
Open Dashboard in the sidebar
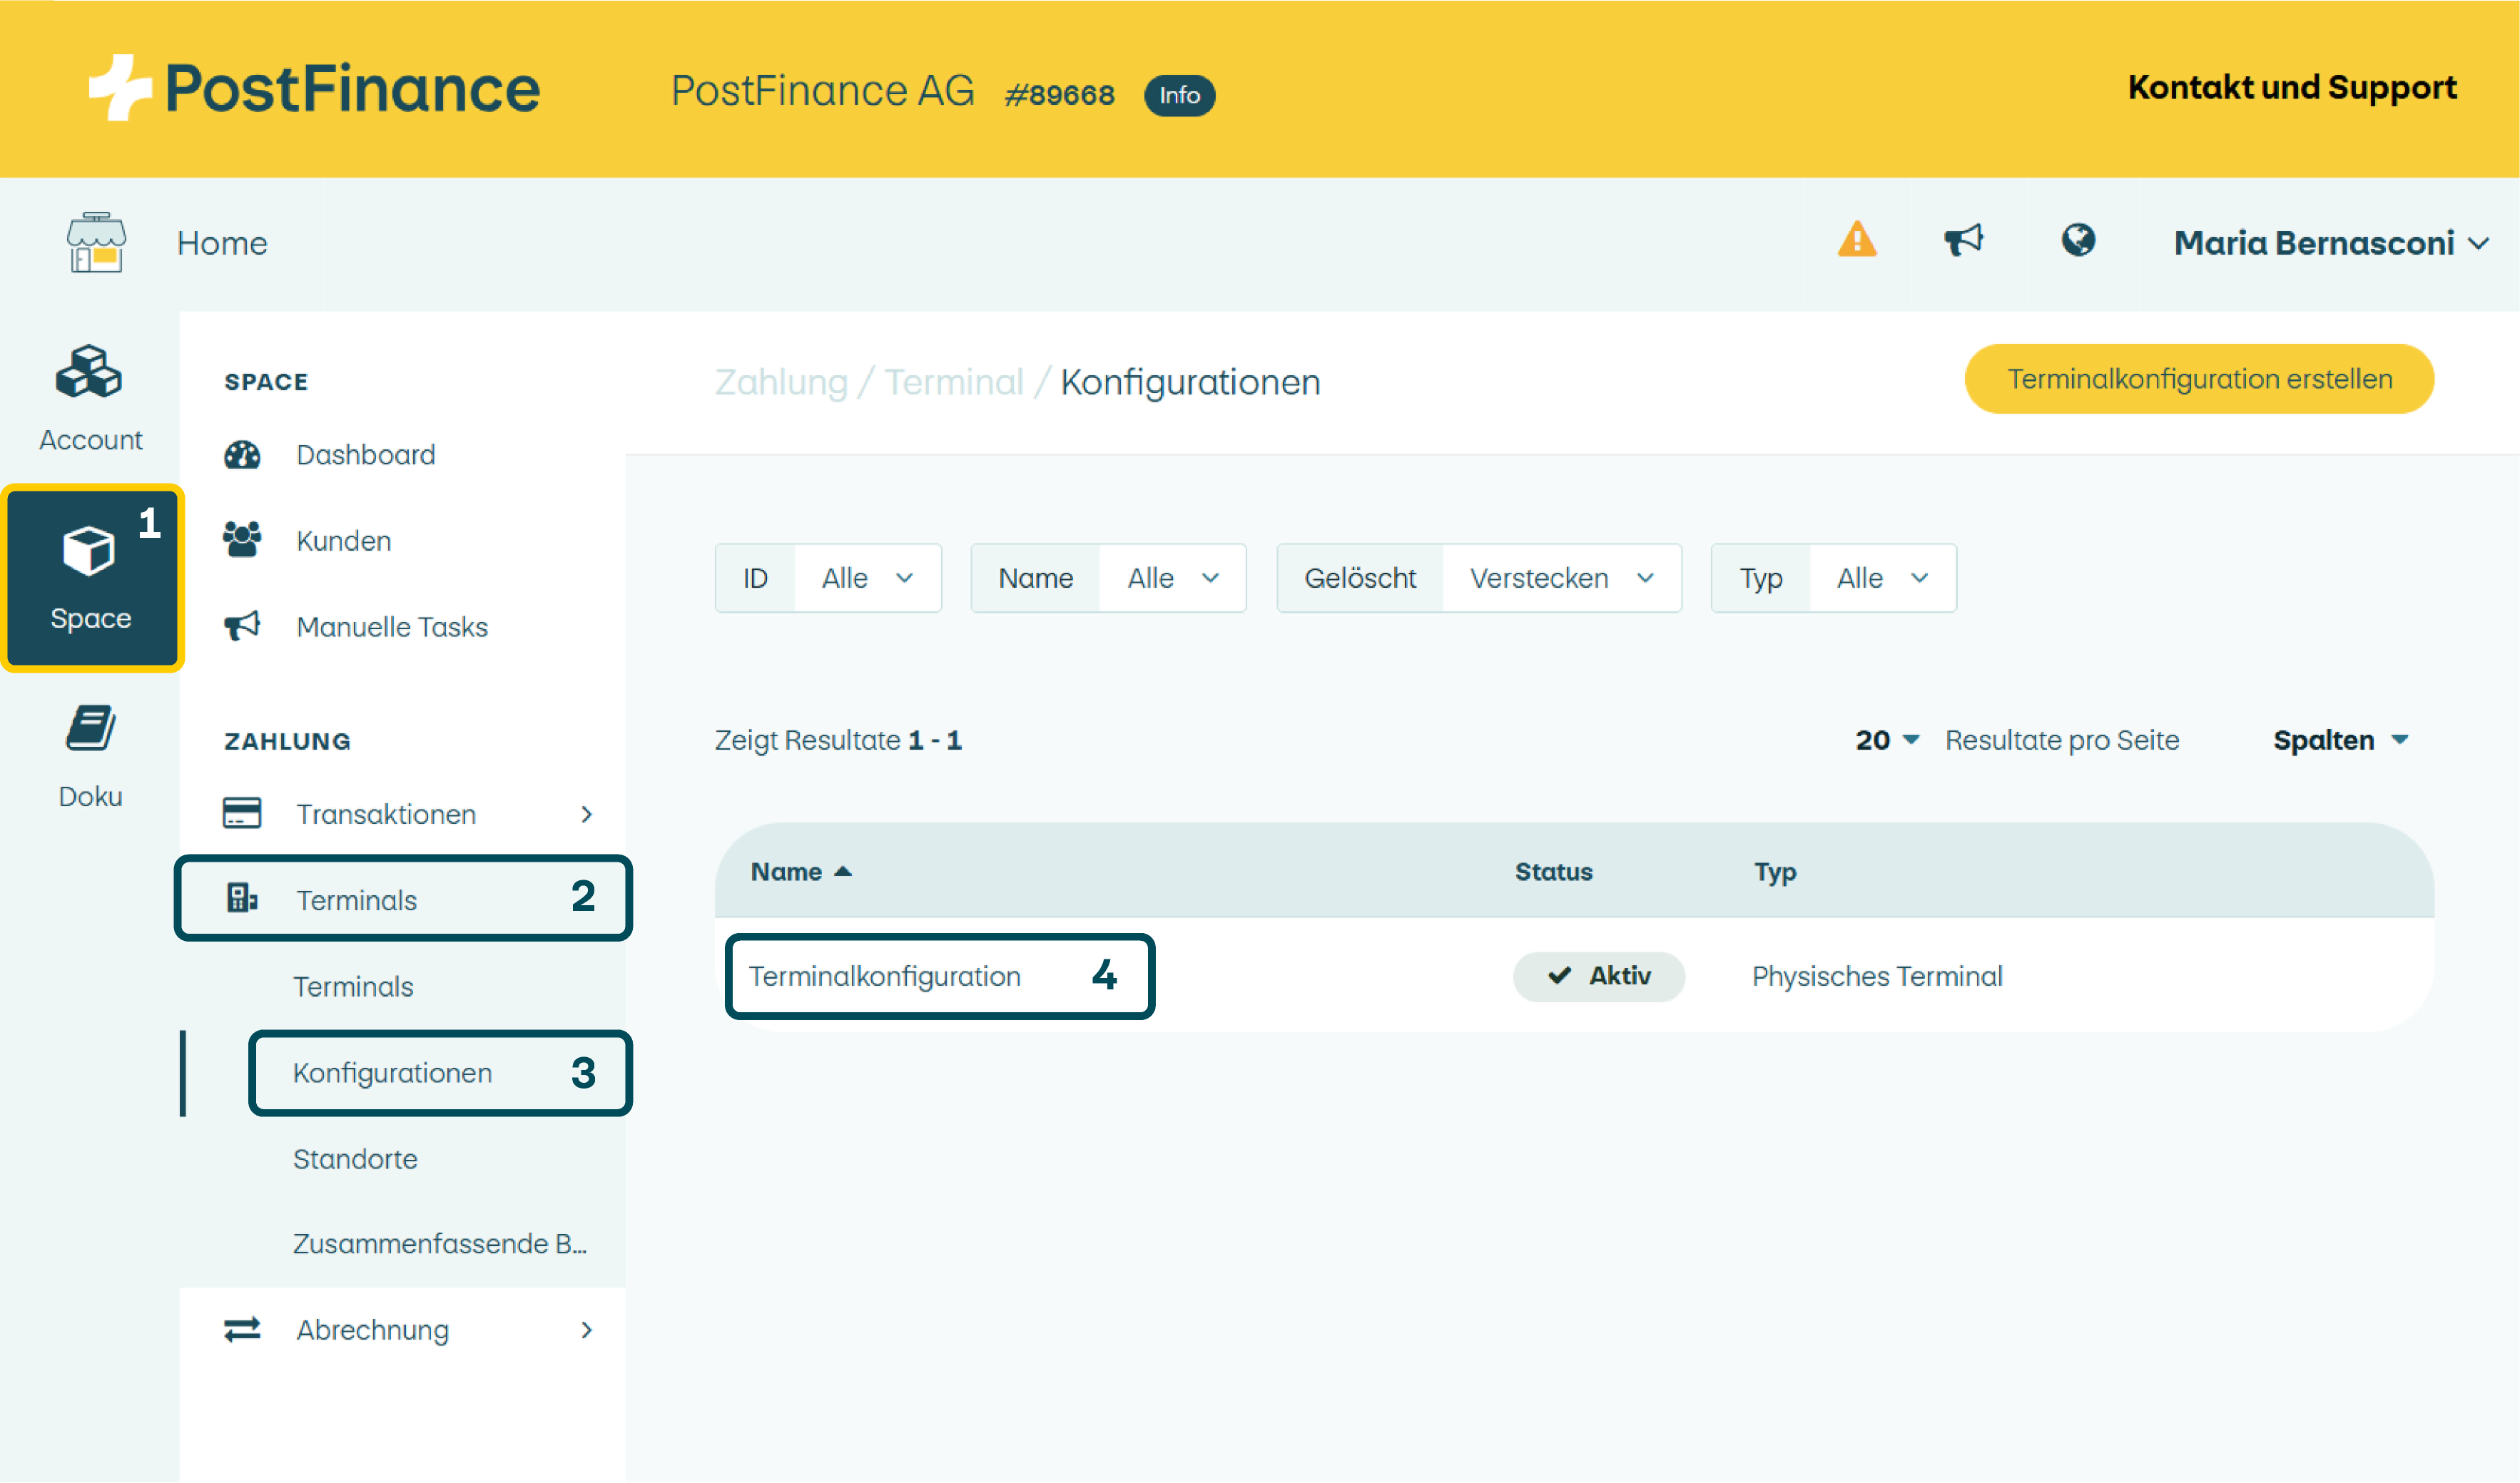[x=366, y=455]
